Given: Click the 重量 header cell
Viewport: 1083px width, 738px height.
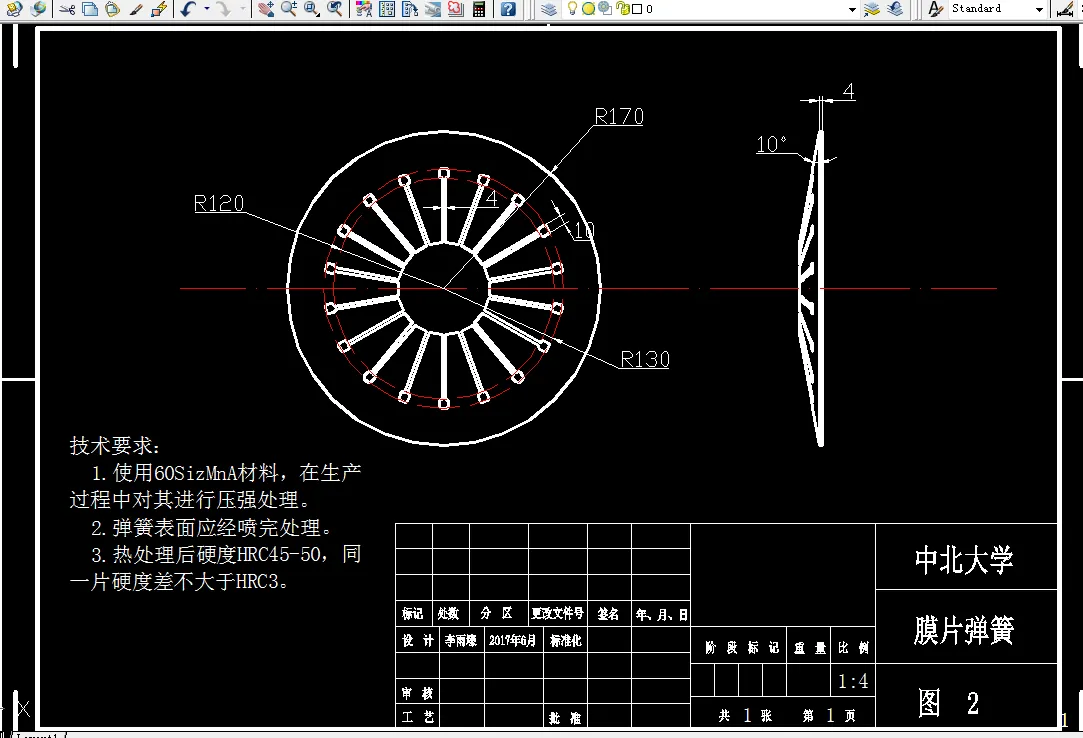Looking at the screenshot, I should click(x=809, y=648).
